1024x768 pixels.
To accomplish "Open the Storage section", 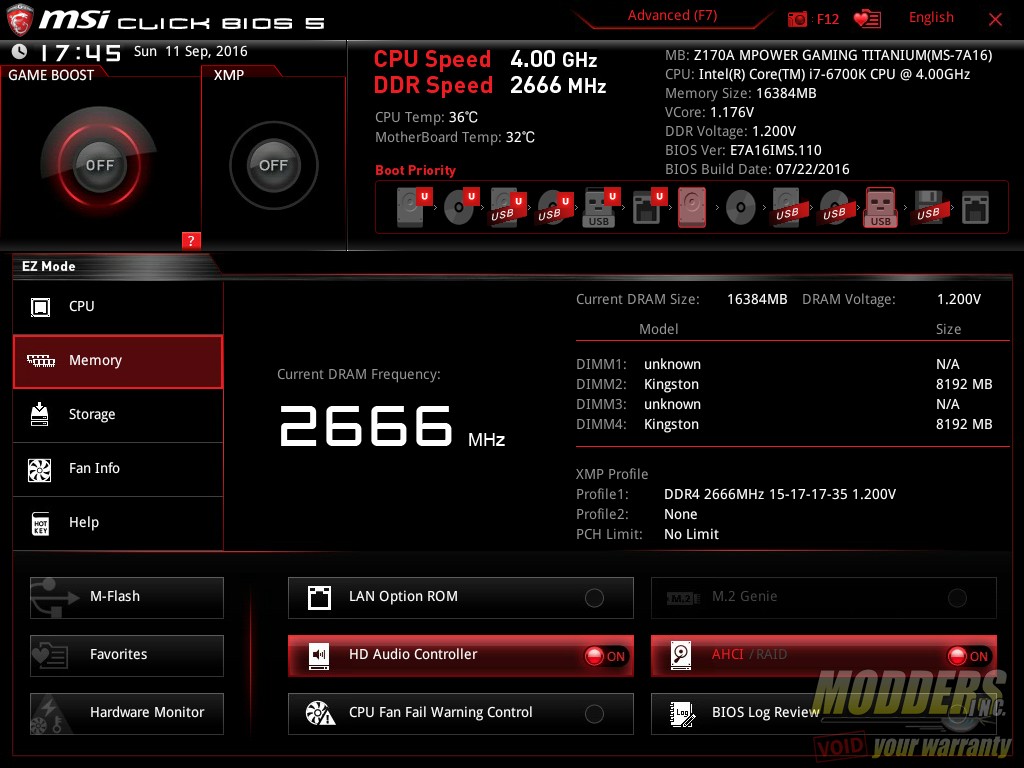I will [118, 415].
